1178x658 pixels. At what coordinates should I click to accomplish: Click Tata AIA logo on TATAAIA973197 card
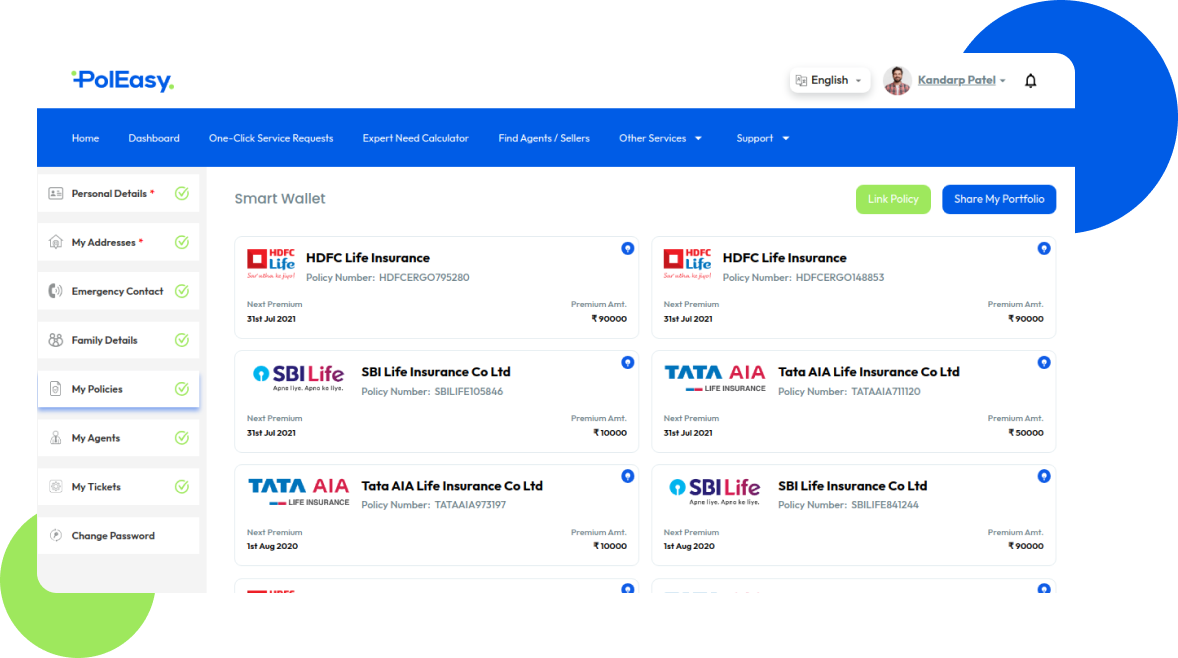298,491
